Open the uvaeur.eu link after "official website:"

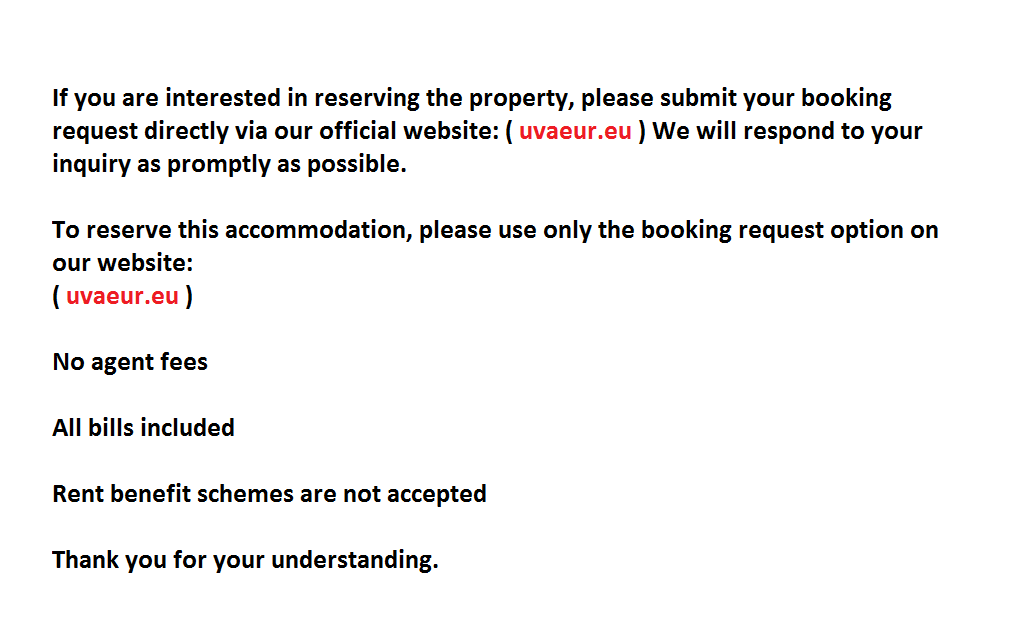coord(575,131)
